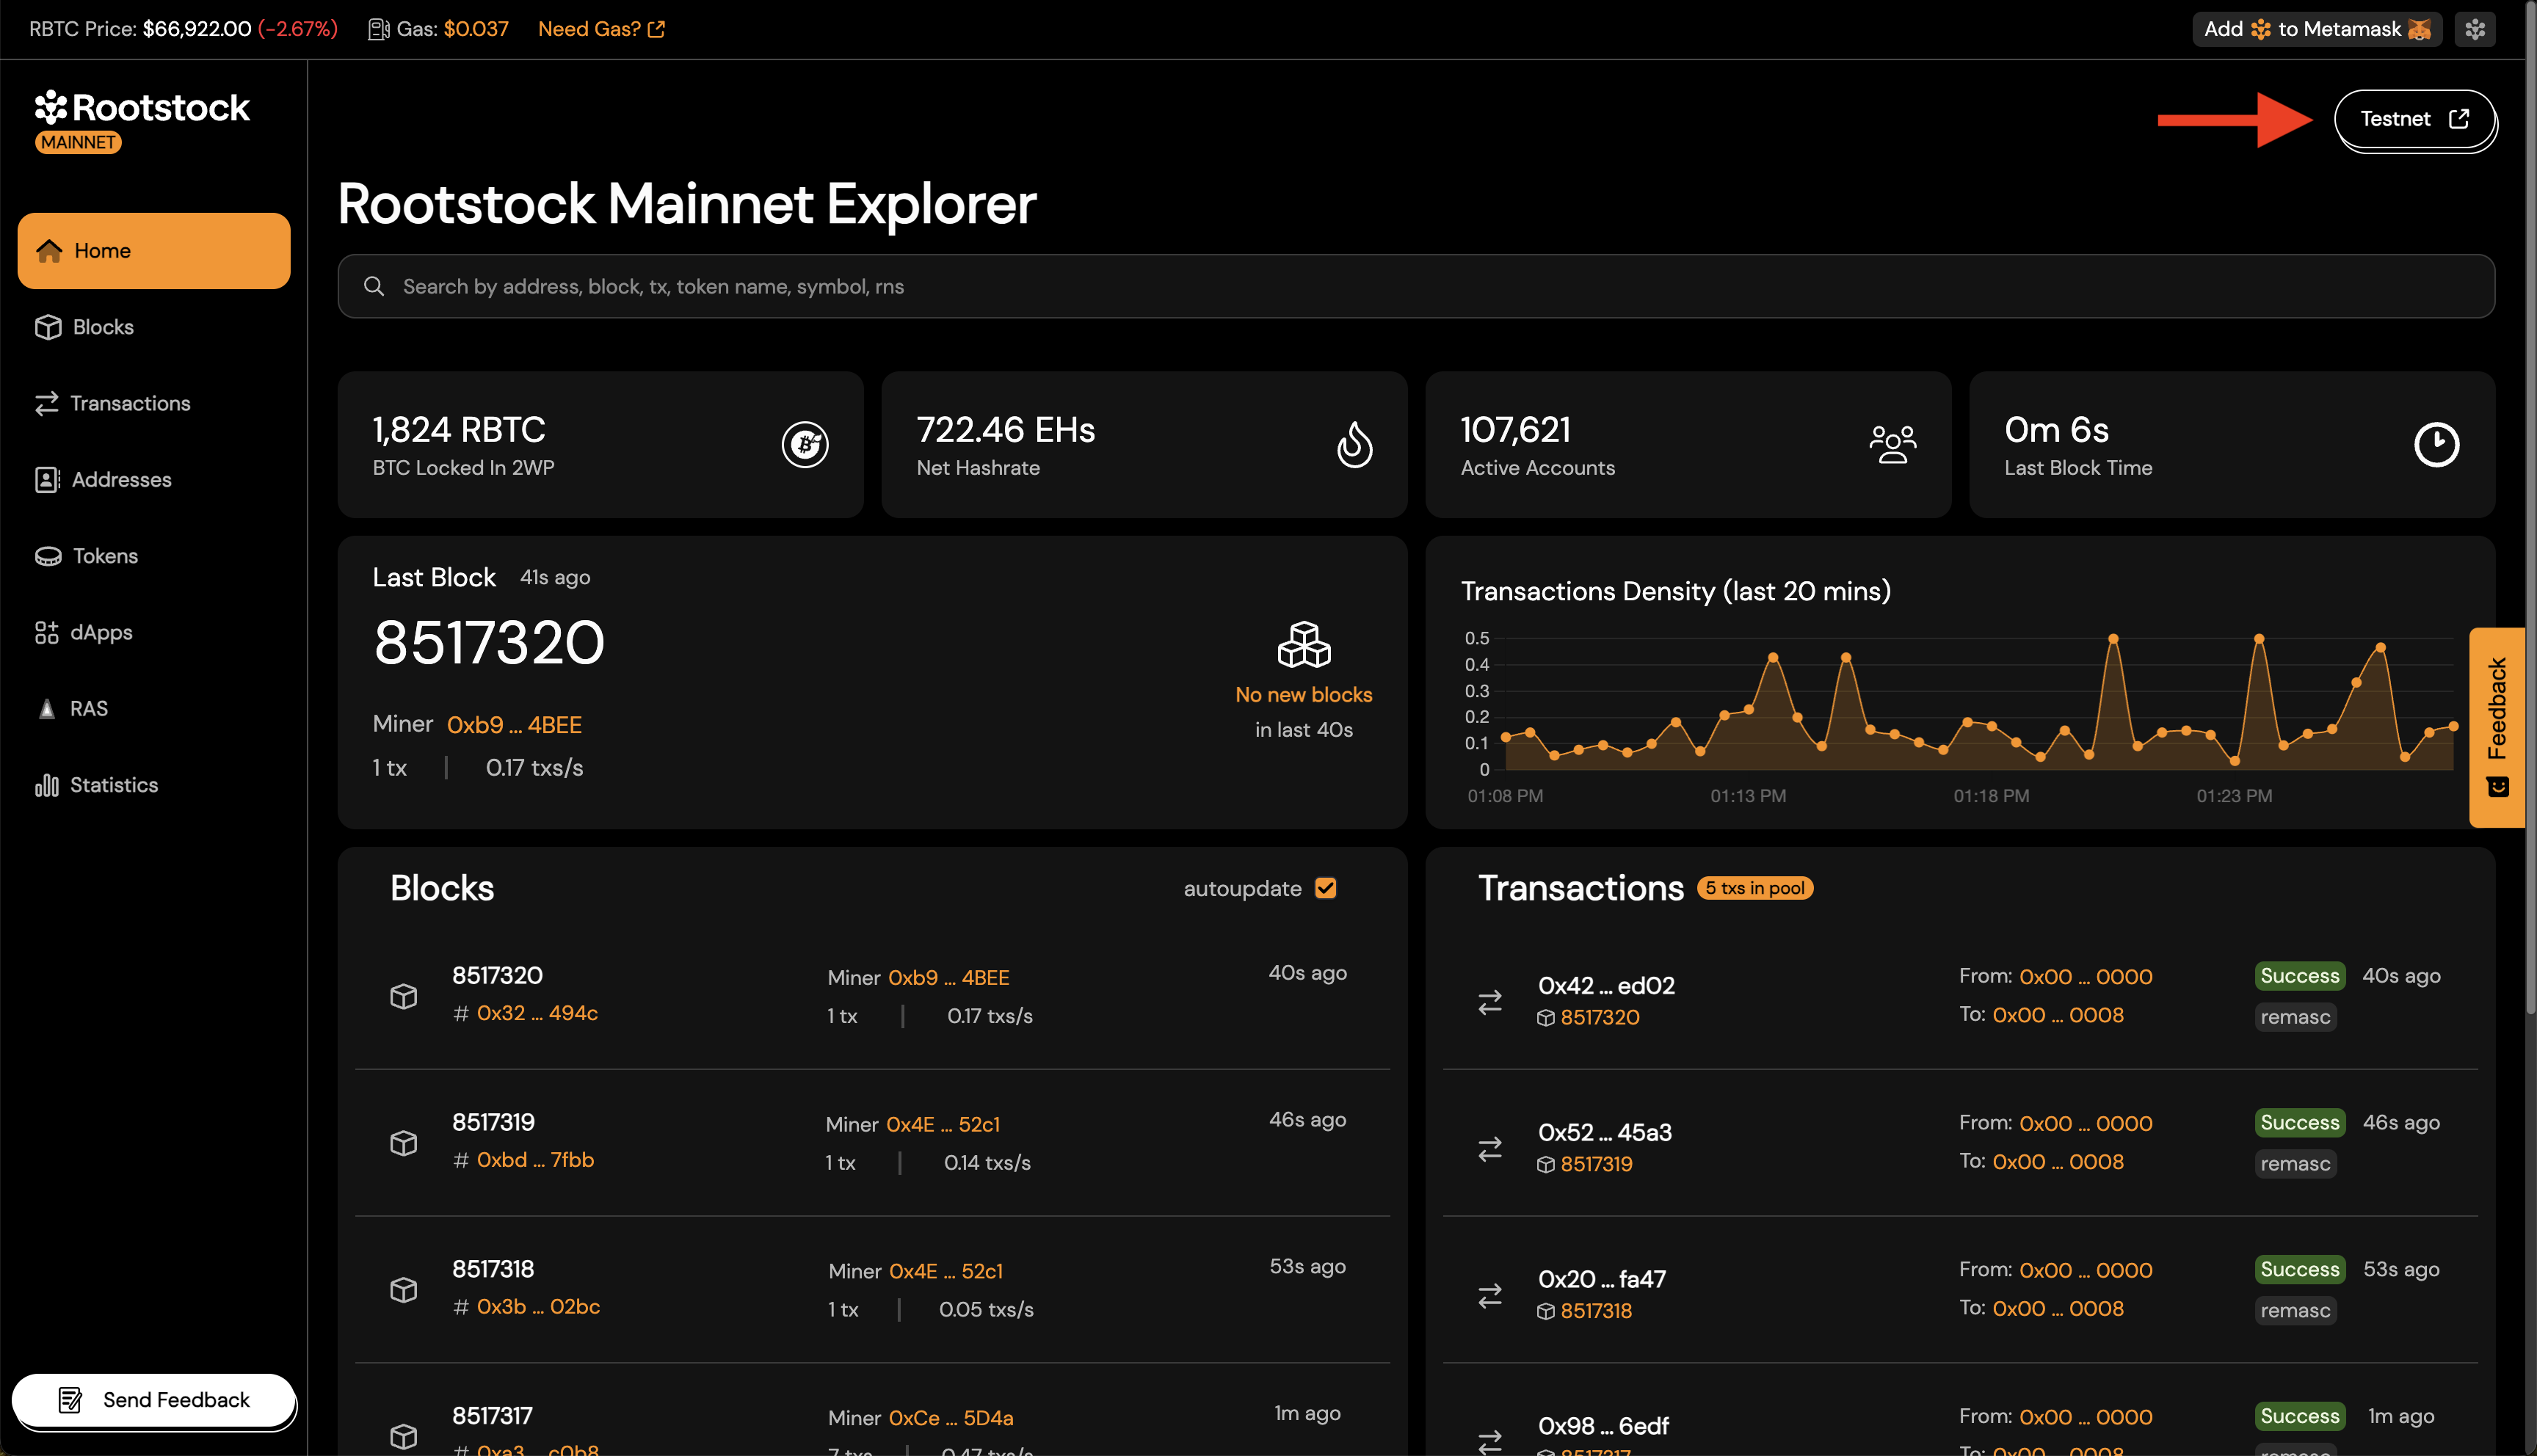
Task: Toggle the autoupdate checkbox in Blocks panel
Action: [x=1326, y=888]
